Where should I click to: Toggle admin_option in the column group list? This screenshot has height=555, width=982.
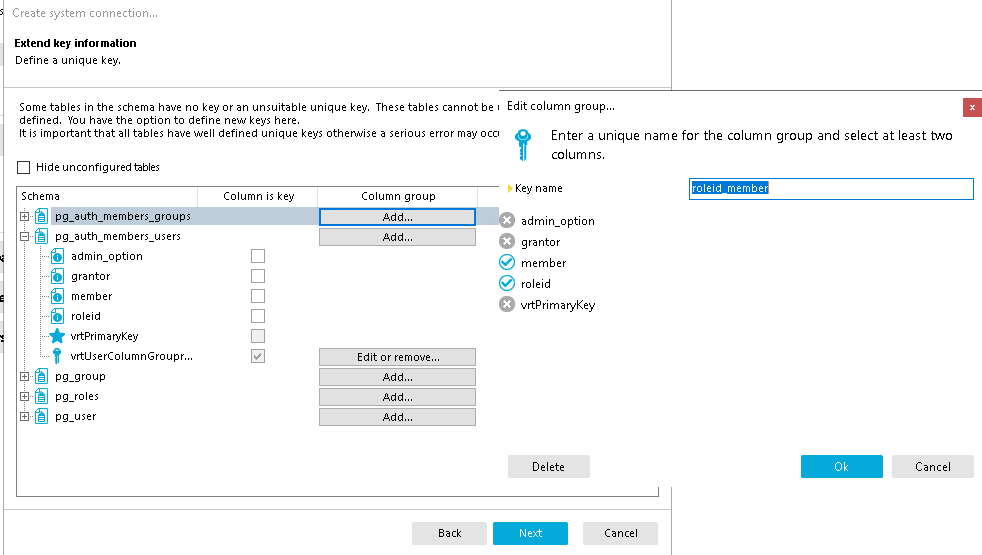click(507, 220)
